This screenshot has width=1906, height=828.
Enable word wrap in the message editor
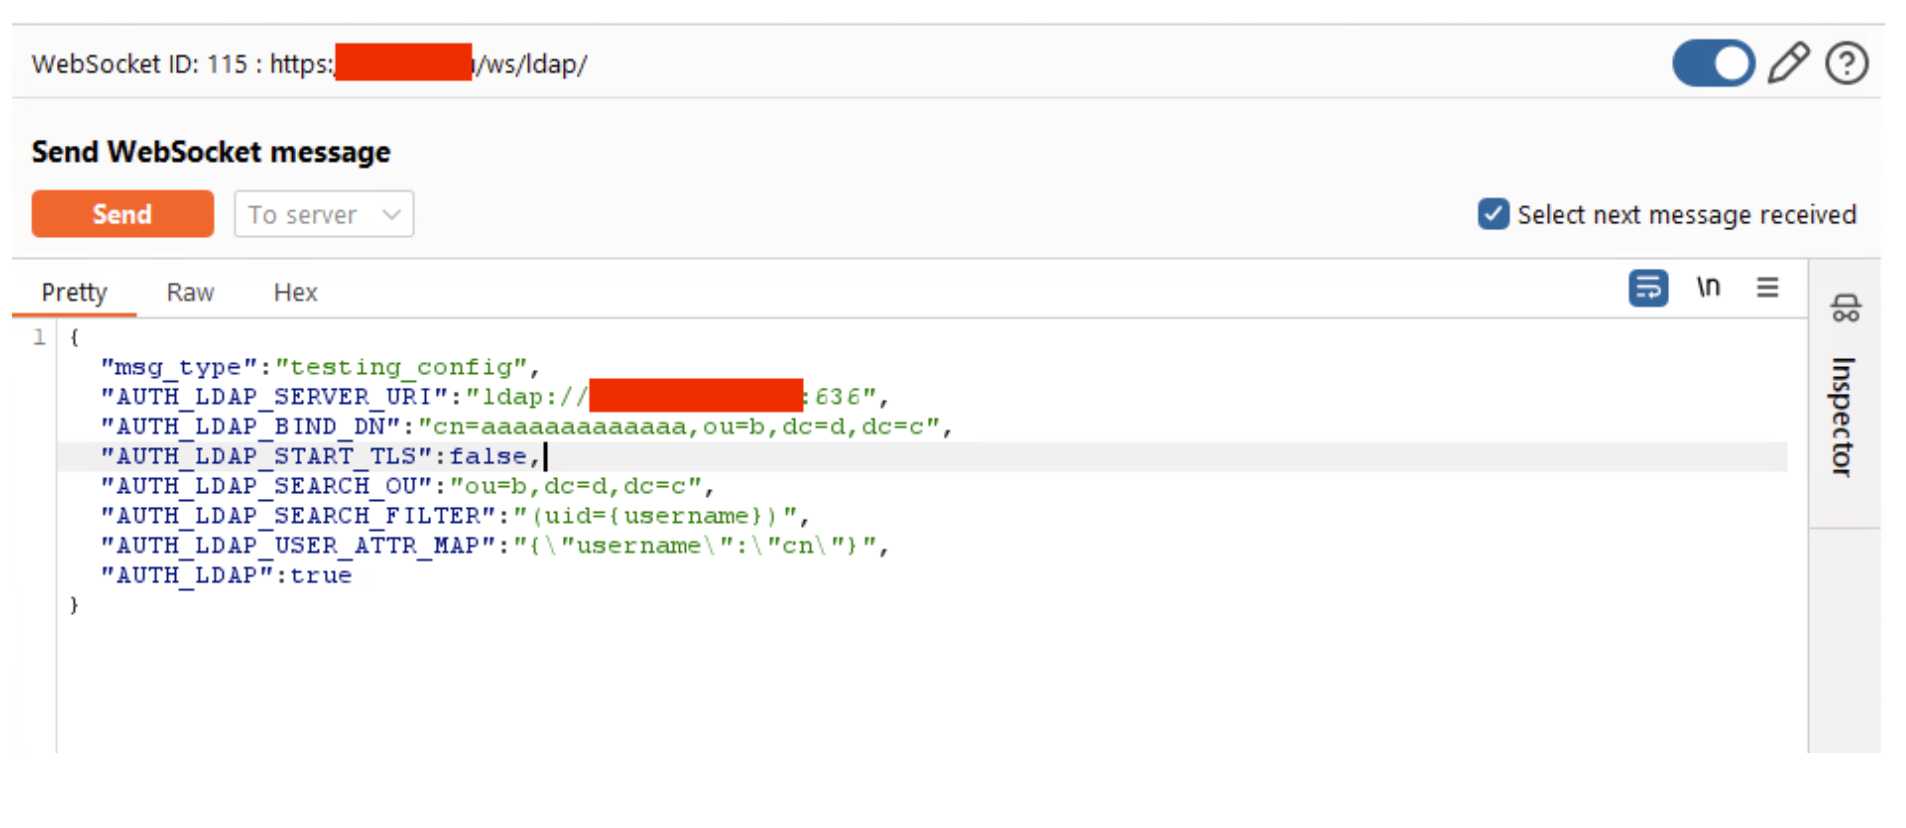tap(1647, 288)
